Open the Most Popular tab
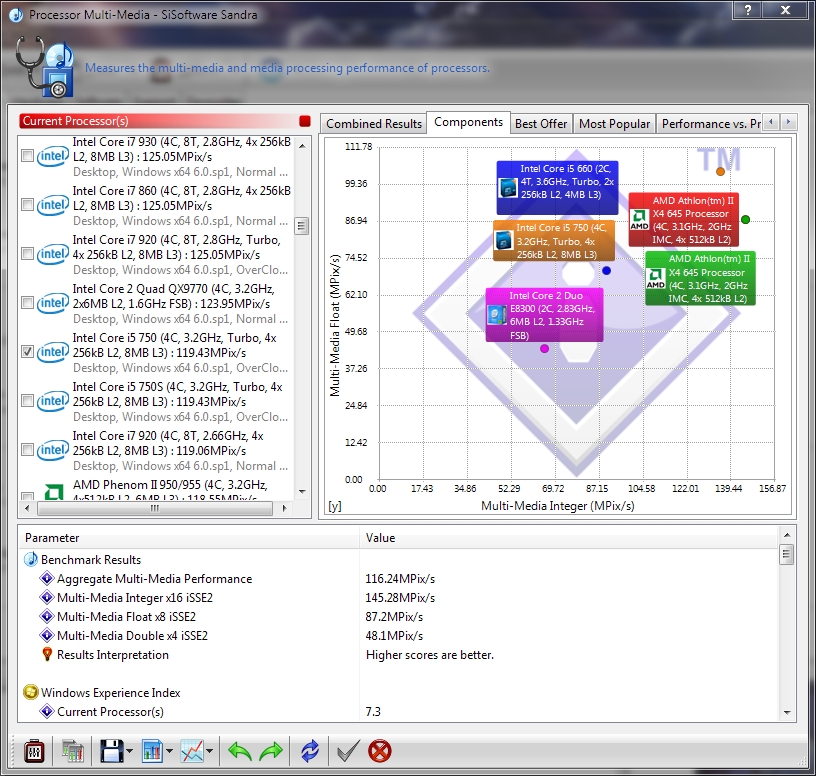 (x=614, y=124)
